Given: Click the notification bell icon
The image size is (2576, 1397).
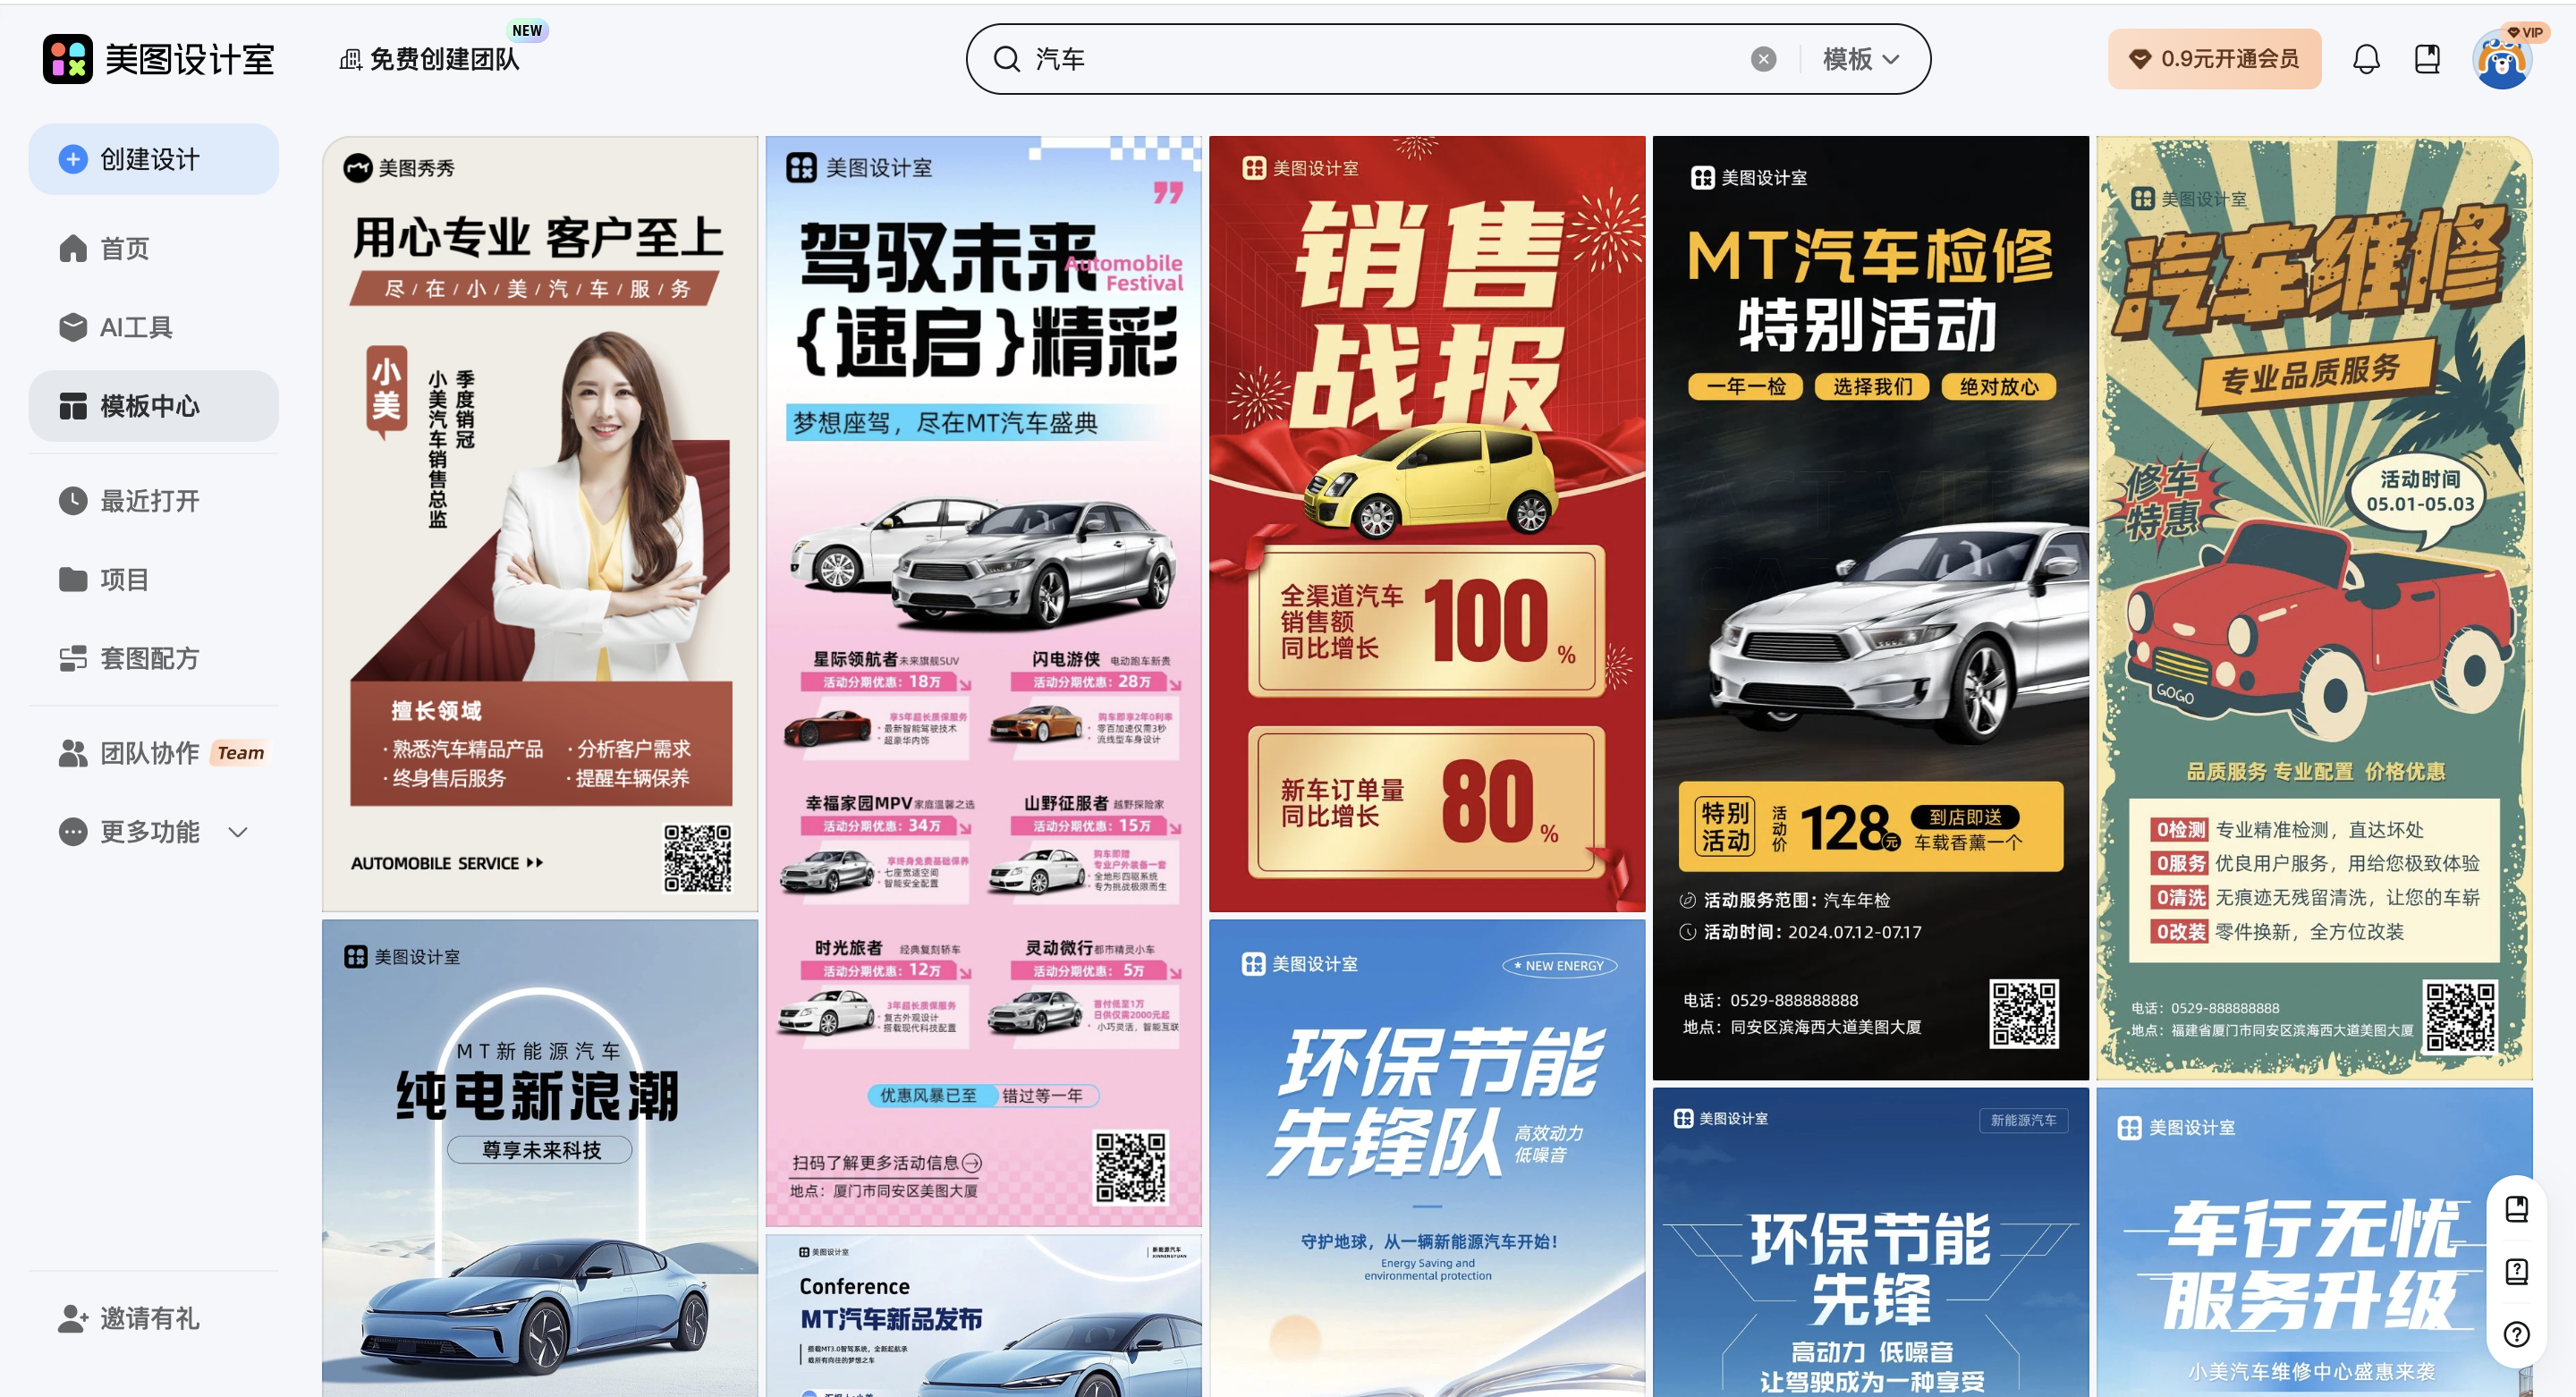Looking at the screenshot, I should point(2365,59).
